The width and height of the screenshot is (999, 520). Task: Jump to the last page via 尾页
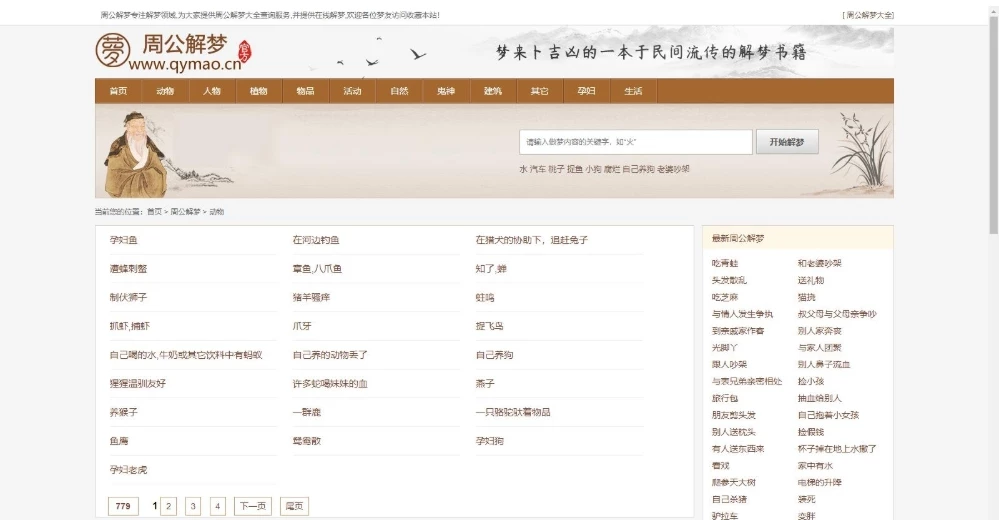point(294,506)
